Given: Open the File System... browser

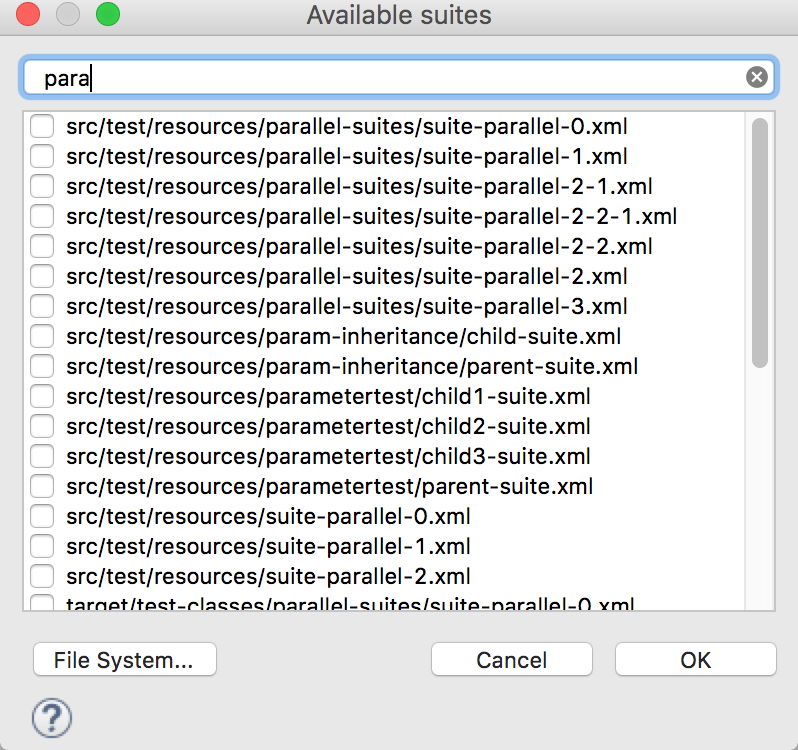Looking at the screenshot, I should [124, 660].
